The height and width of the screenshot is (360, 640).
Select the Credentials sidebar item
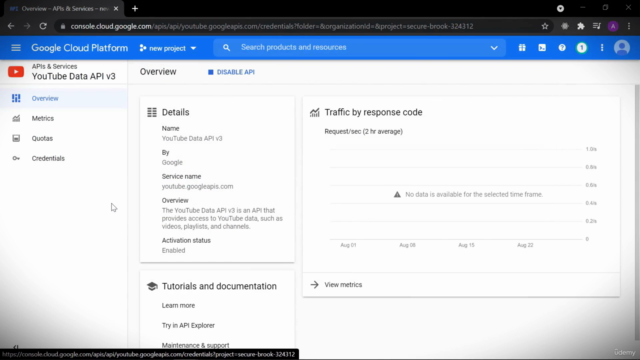pyautogui.click(x=64, y=158)
